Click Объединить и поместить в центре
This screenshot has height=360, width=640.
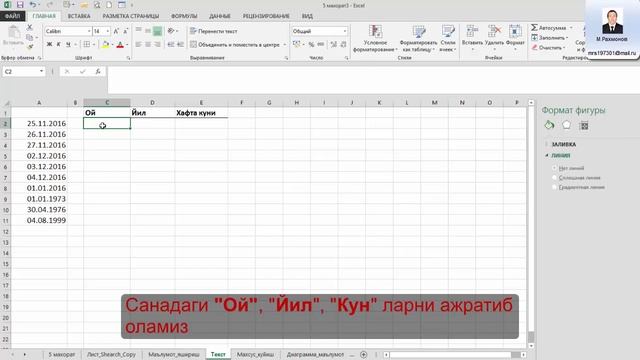coord(236,44)
